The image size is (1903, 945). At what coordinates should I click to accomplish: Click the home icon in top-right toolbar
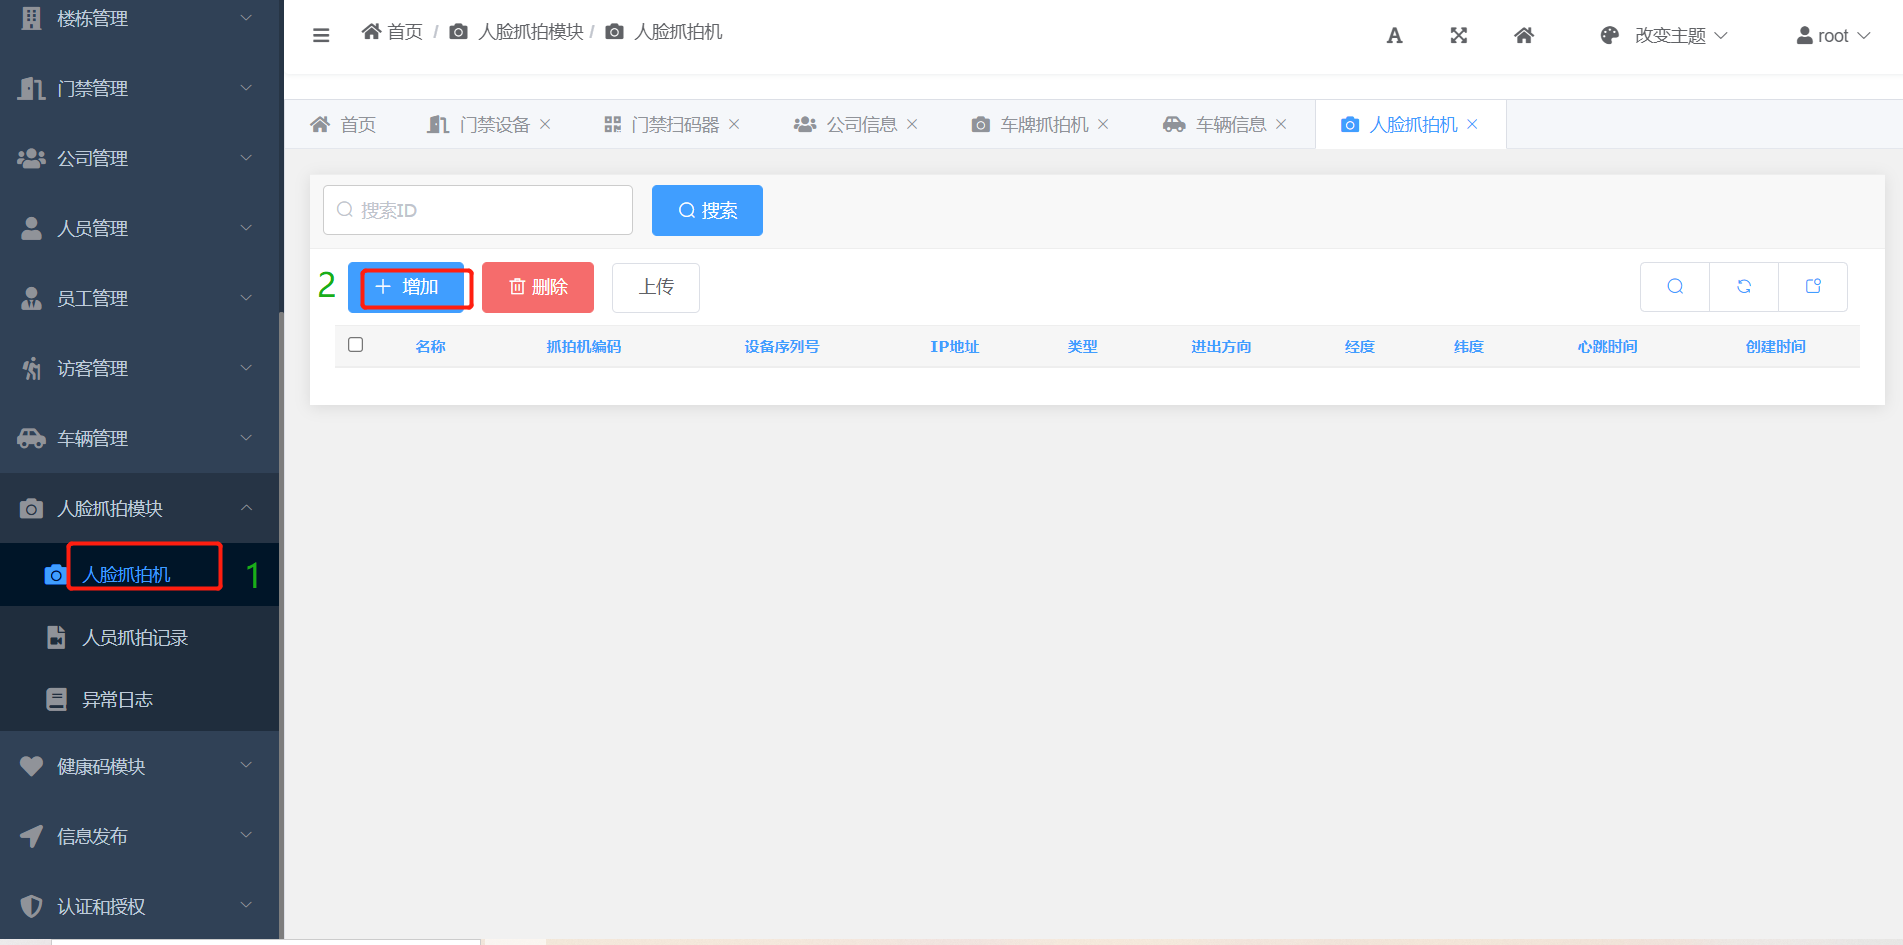coord(1524,36)
